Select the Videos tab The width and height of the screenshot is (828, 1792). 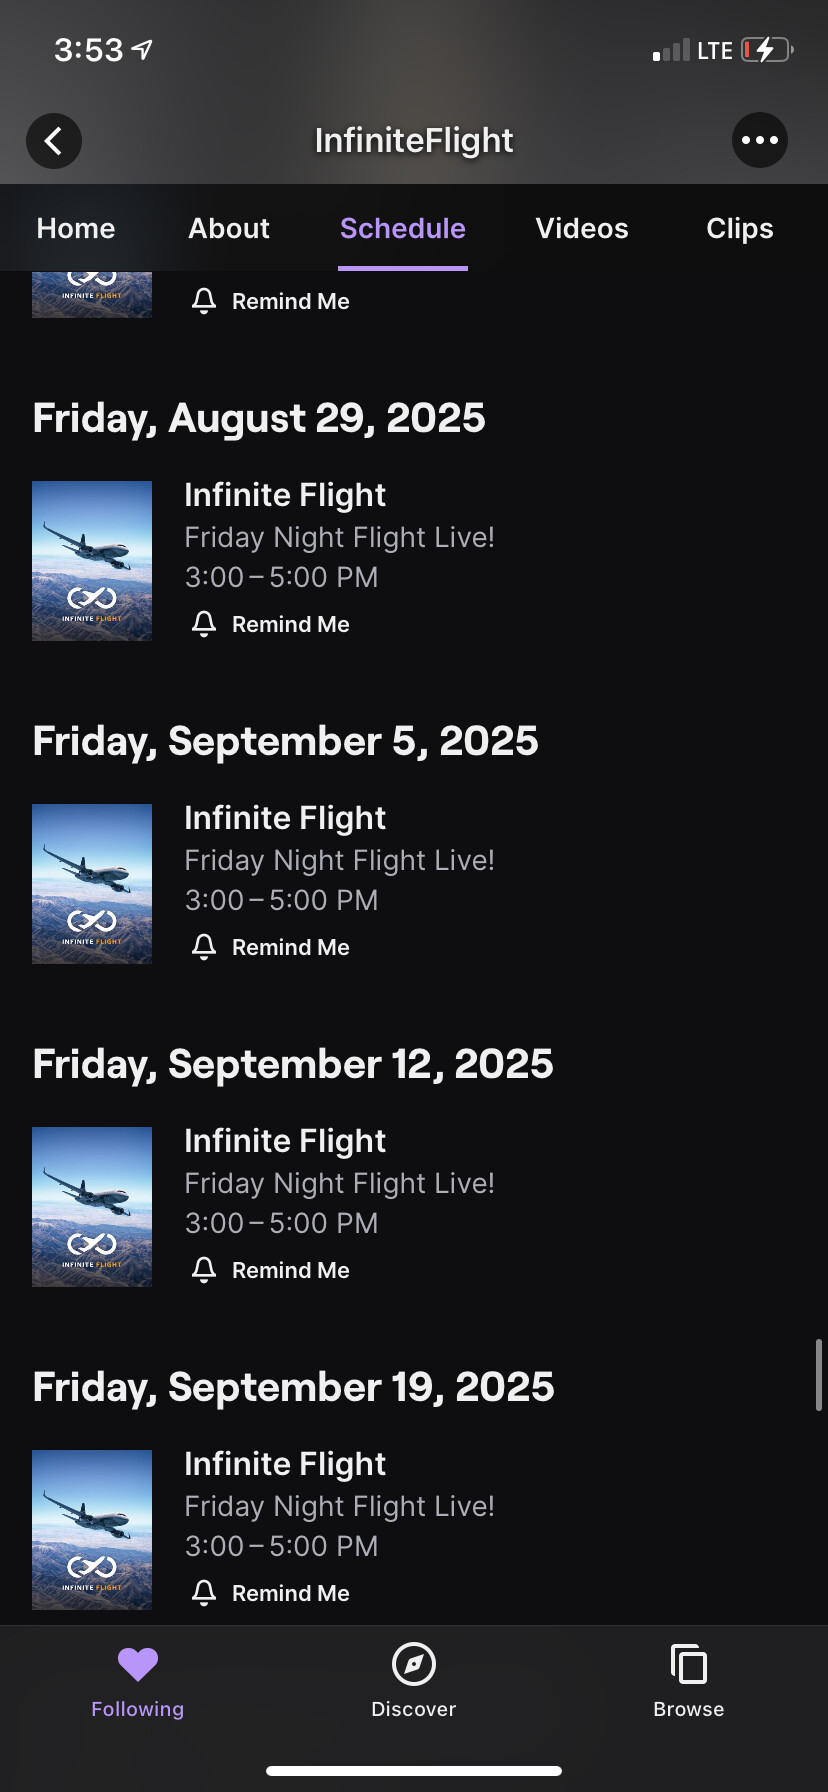(582, 228)
